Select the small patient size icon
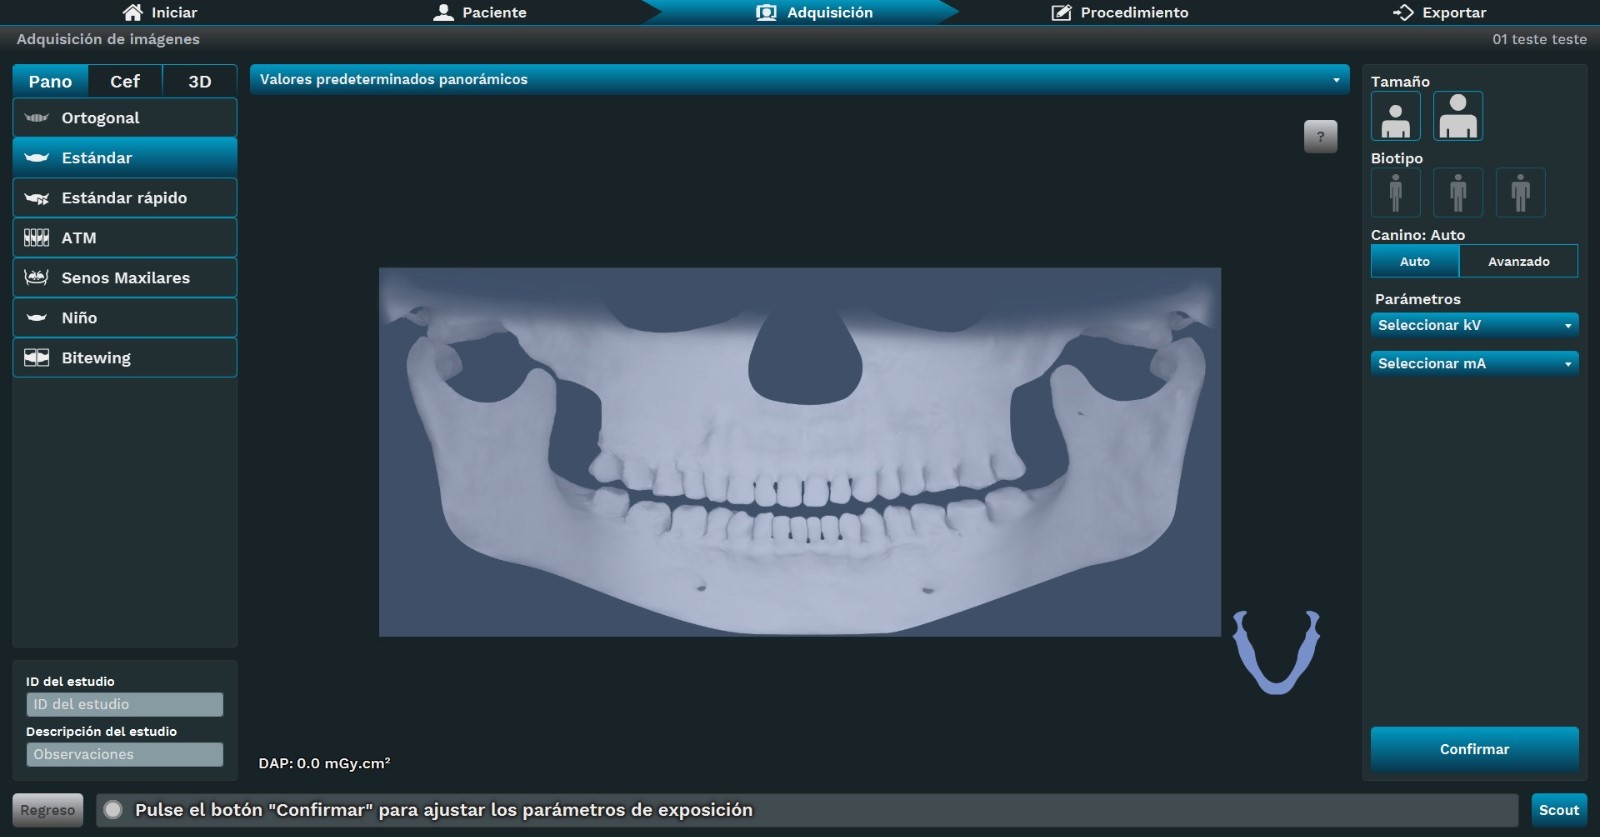This screenshot has width=1600, height=837. coord(1395,117)
